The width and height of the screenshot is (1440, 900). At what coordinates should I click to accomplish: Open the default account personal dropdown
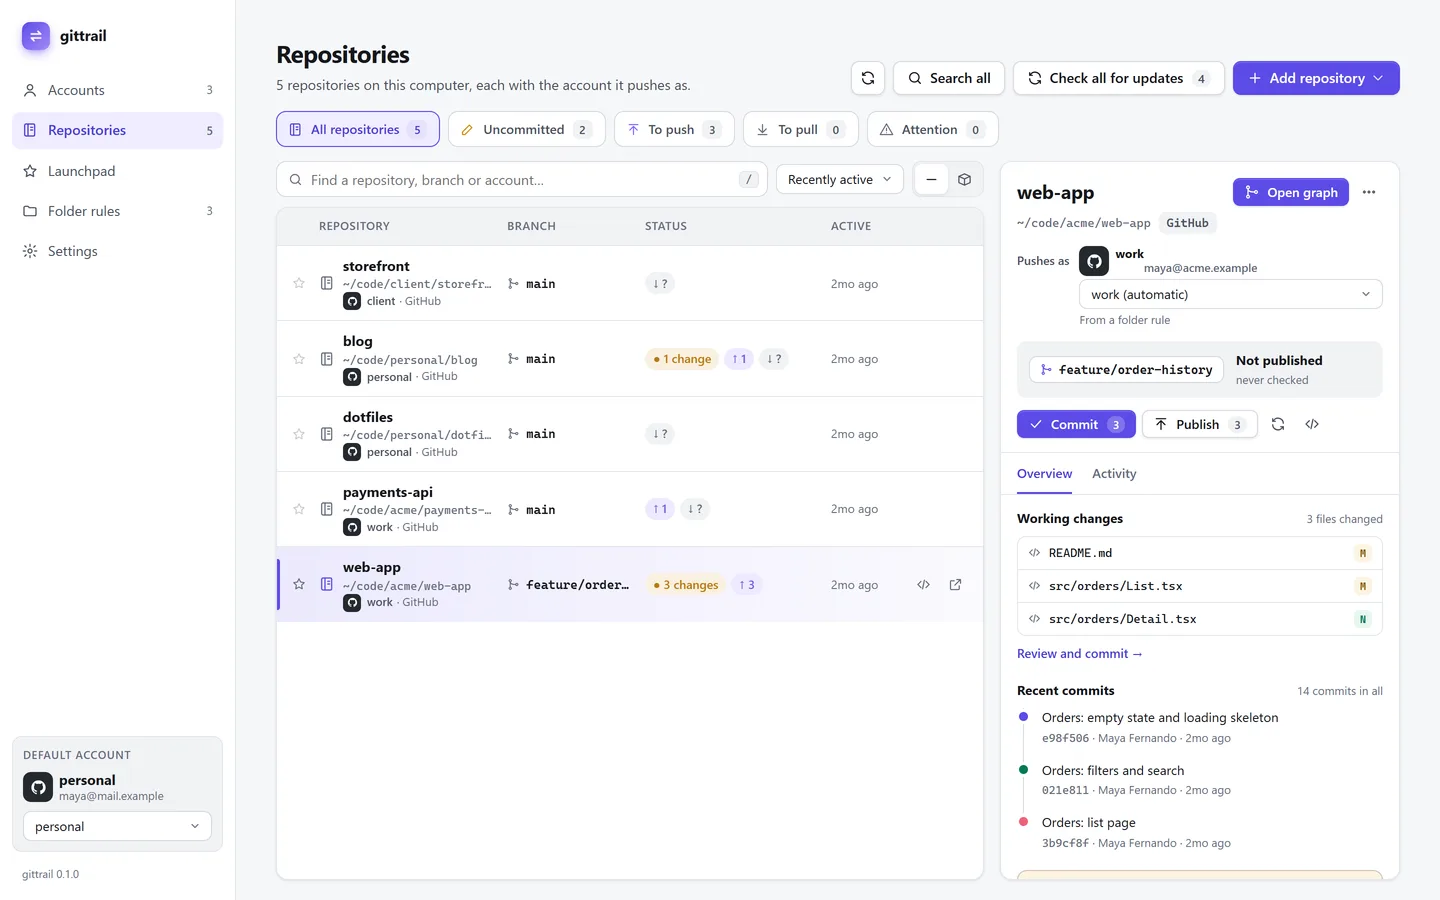pyautogui.click(x=117, y=827)
